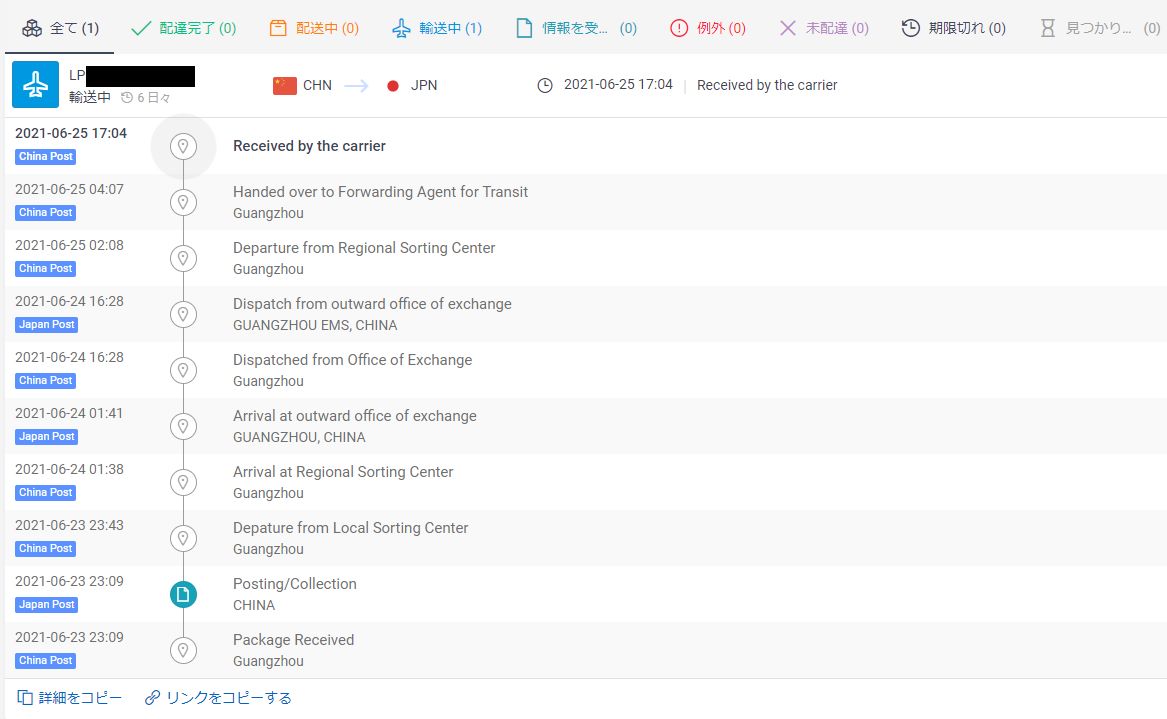
Task: Open the 配送中 (0) tab
Action: tap(314, 28)
